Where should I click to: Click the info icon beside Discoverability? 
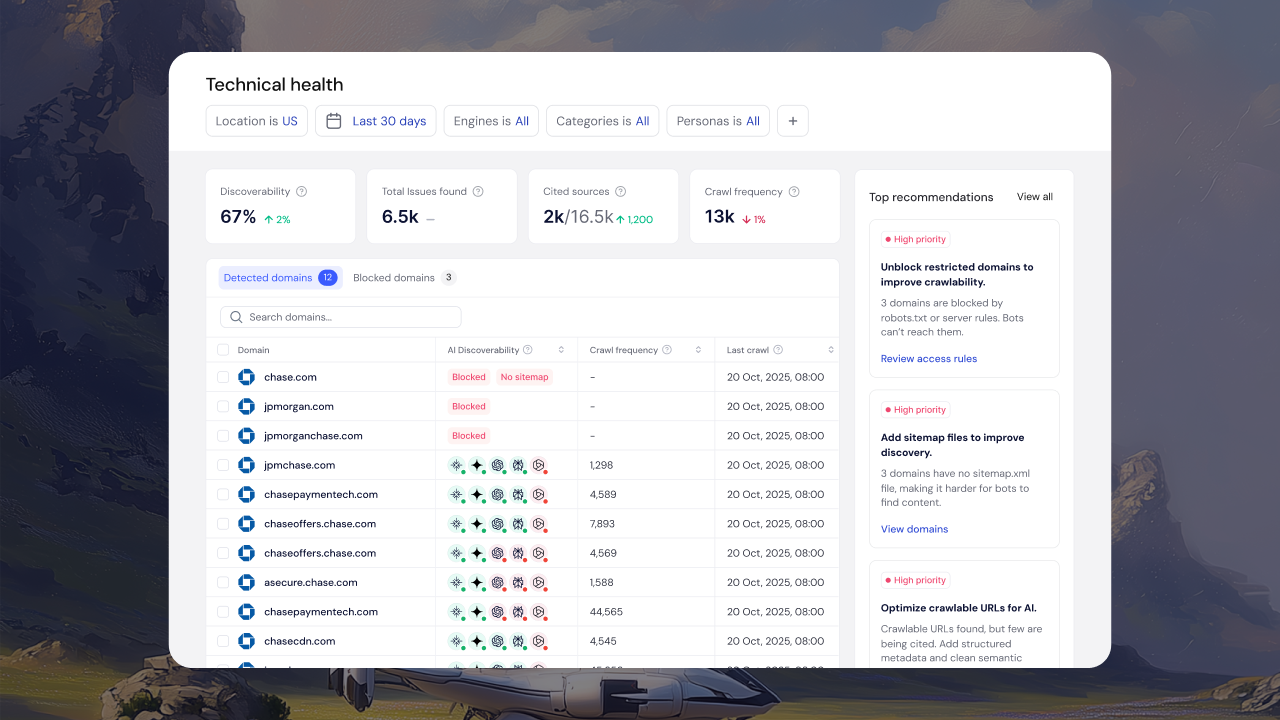(x=302, y=192)
